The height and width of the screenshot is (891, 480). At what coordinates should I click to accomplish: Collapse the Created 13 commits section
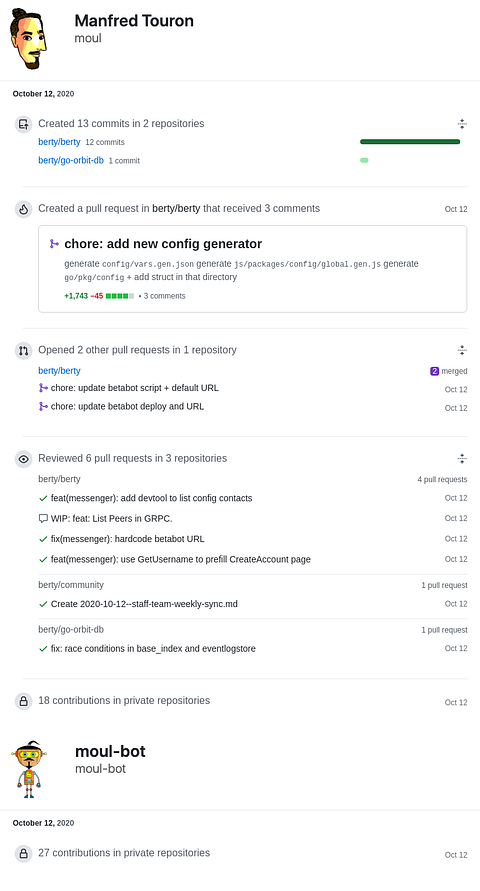point(462,124)
